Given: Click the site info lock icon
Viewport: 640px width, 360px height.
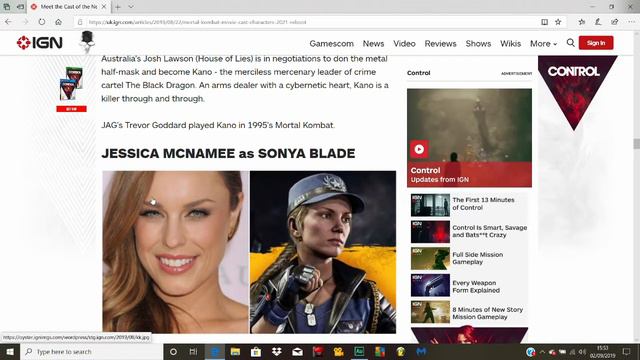Looking at the screenshot, I should coord(80,22).
